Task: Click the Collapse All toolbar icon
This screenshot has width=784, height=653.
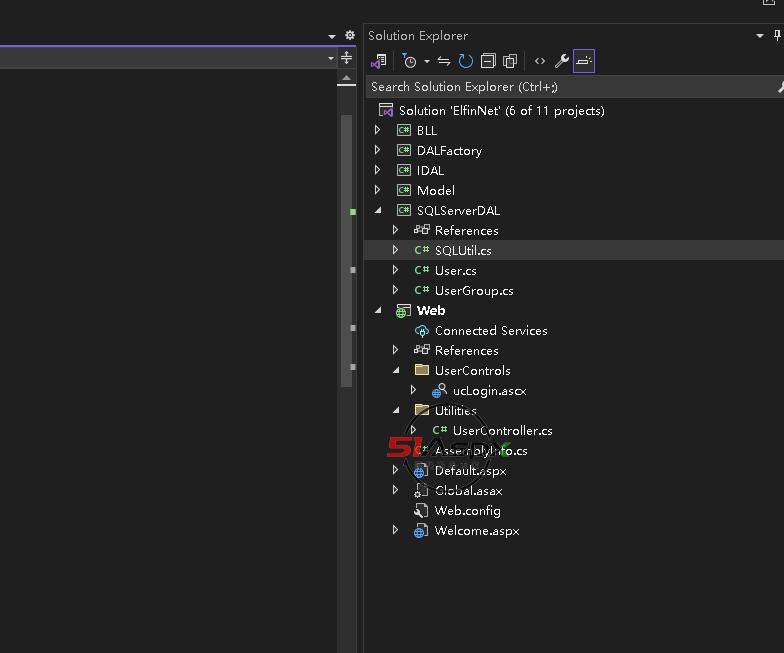Action: click(488, 61)
